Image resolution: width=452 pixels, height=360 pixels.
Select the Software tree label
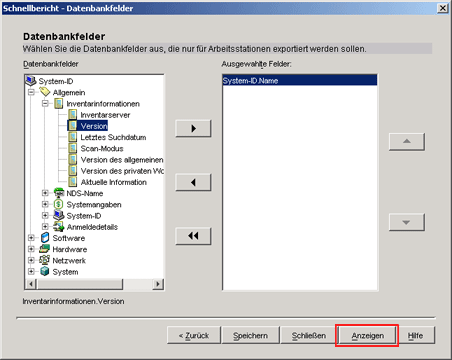pyautogui.click(x=69, y=238)
